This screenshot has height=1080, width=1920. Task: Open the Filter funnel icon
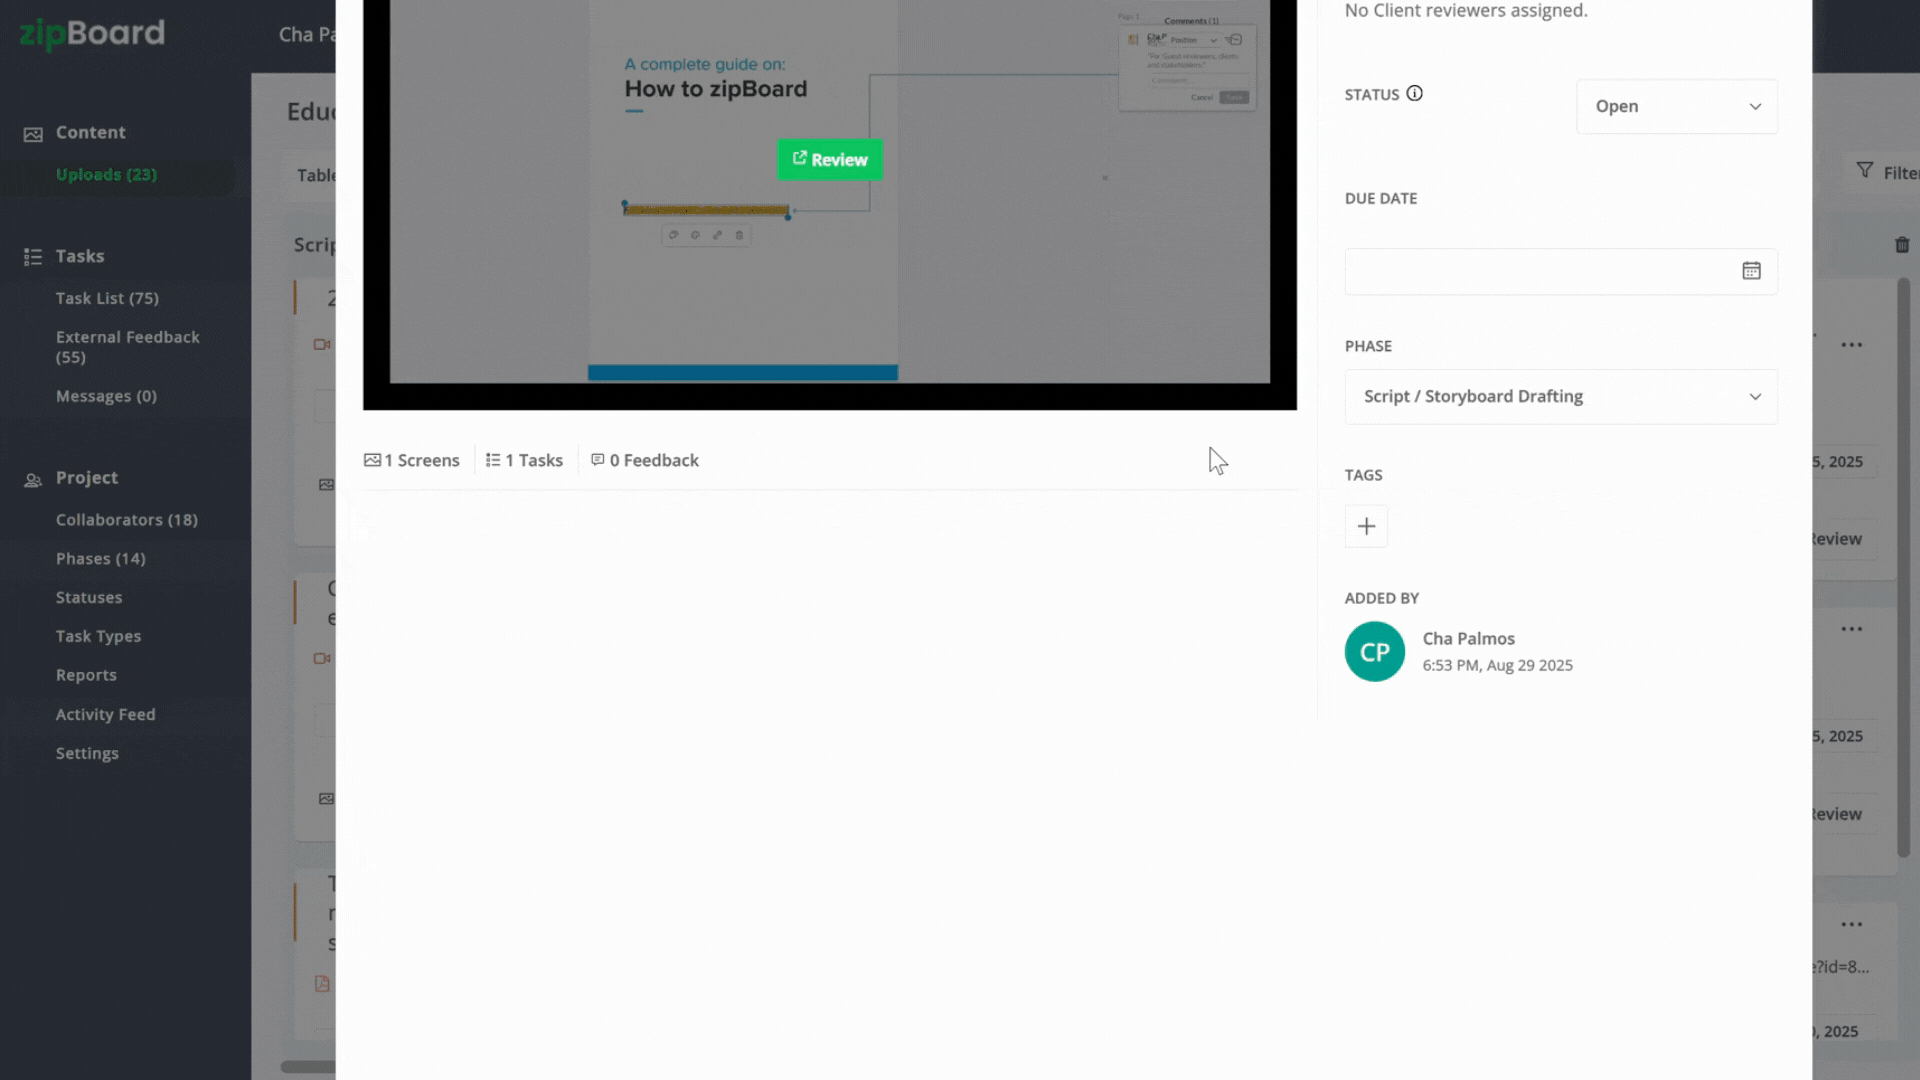tap(1865, 171)
